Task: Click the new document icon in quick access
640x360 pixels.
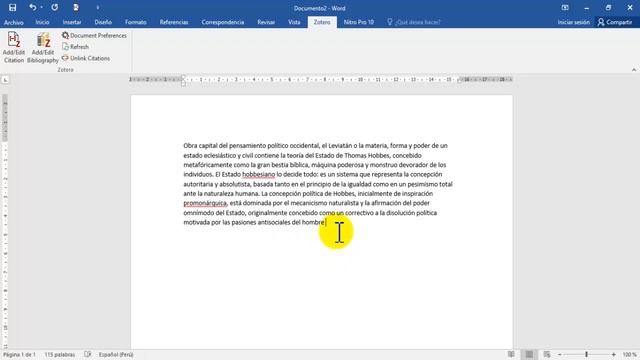Action: pos(76,7)
